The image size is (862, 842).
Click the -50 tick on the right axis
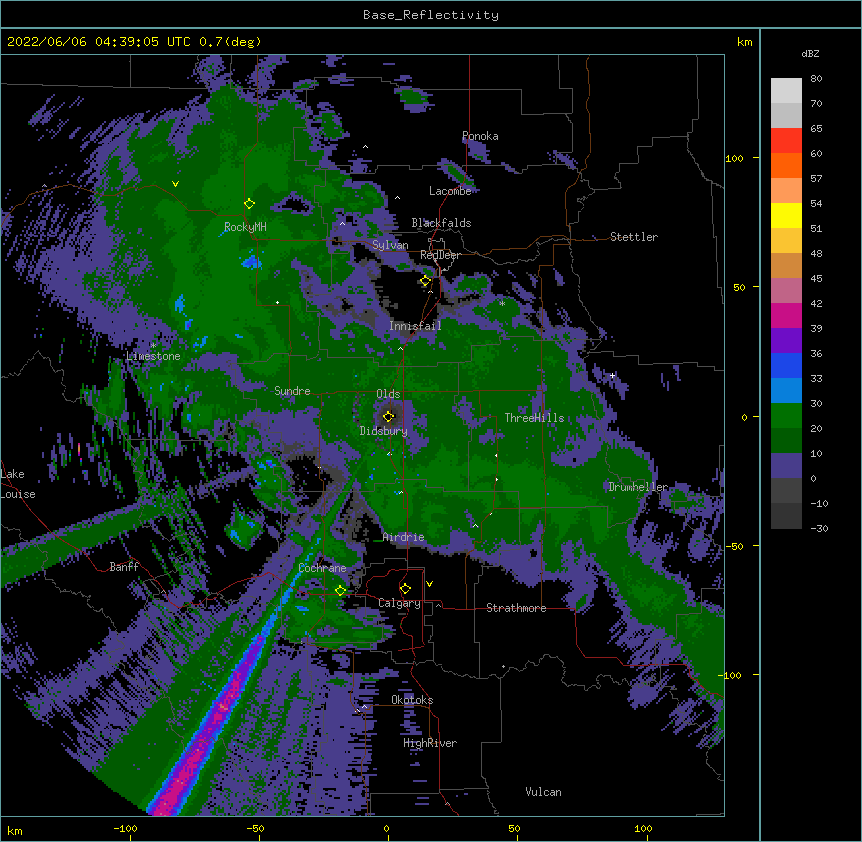point(734,546)
